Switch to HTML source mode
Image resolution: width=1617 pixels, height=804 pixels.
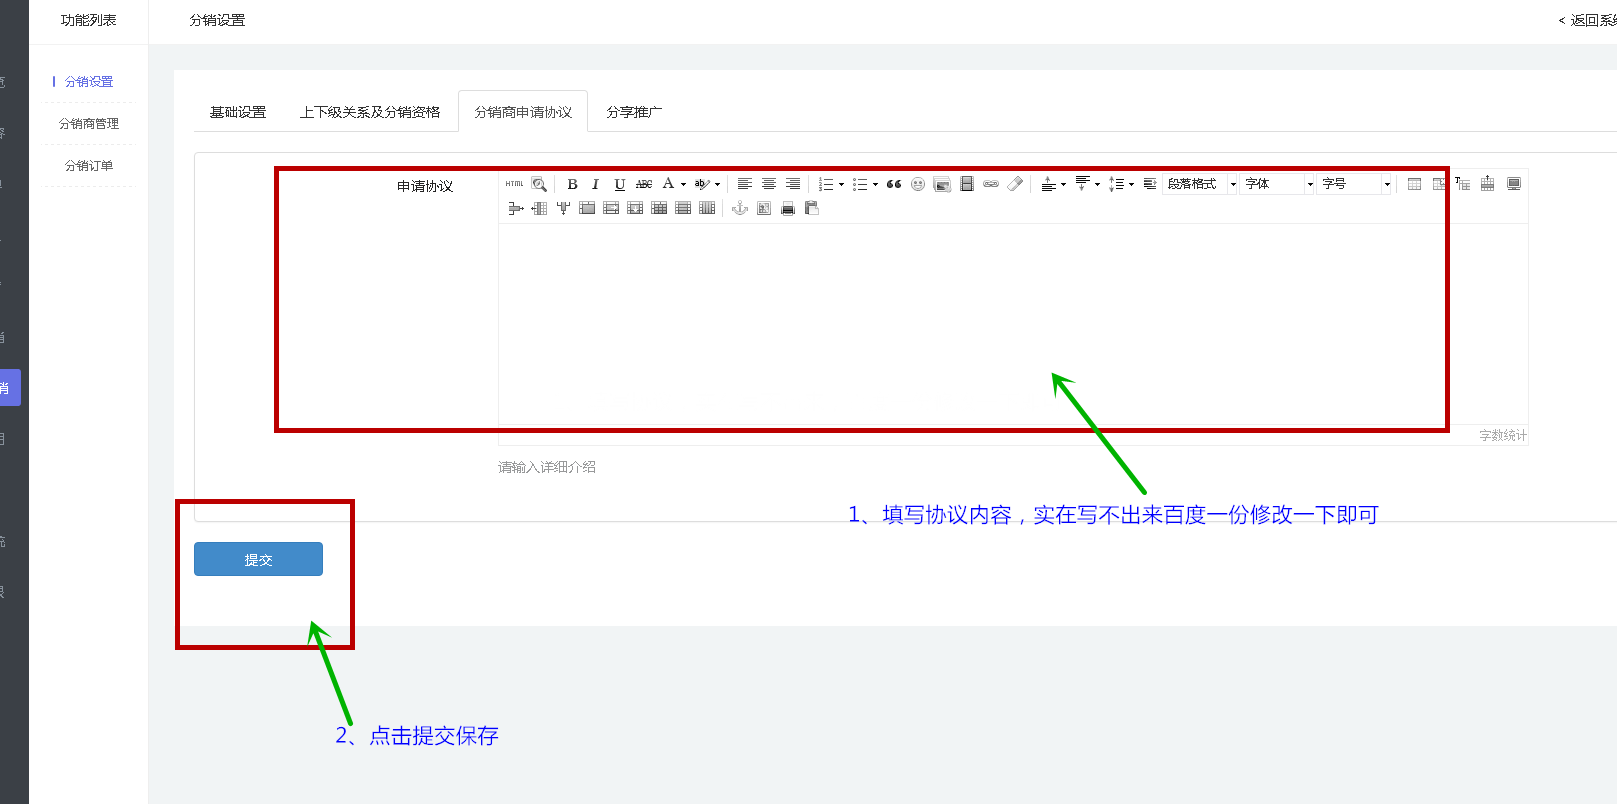[x=514, y=184]
